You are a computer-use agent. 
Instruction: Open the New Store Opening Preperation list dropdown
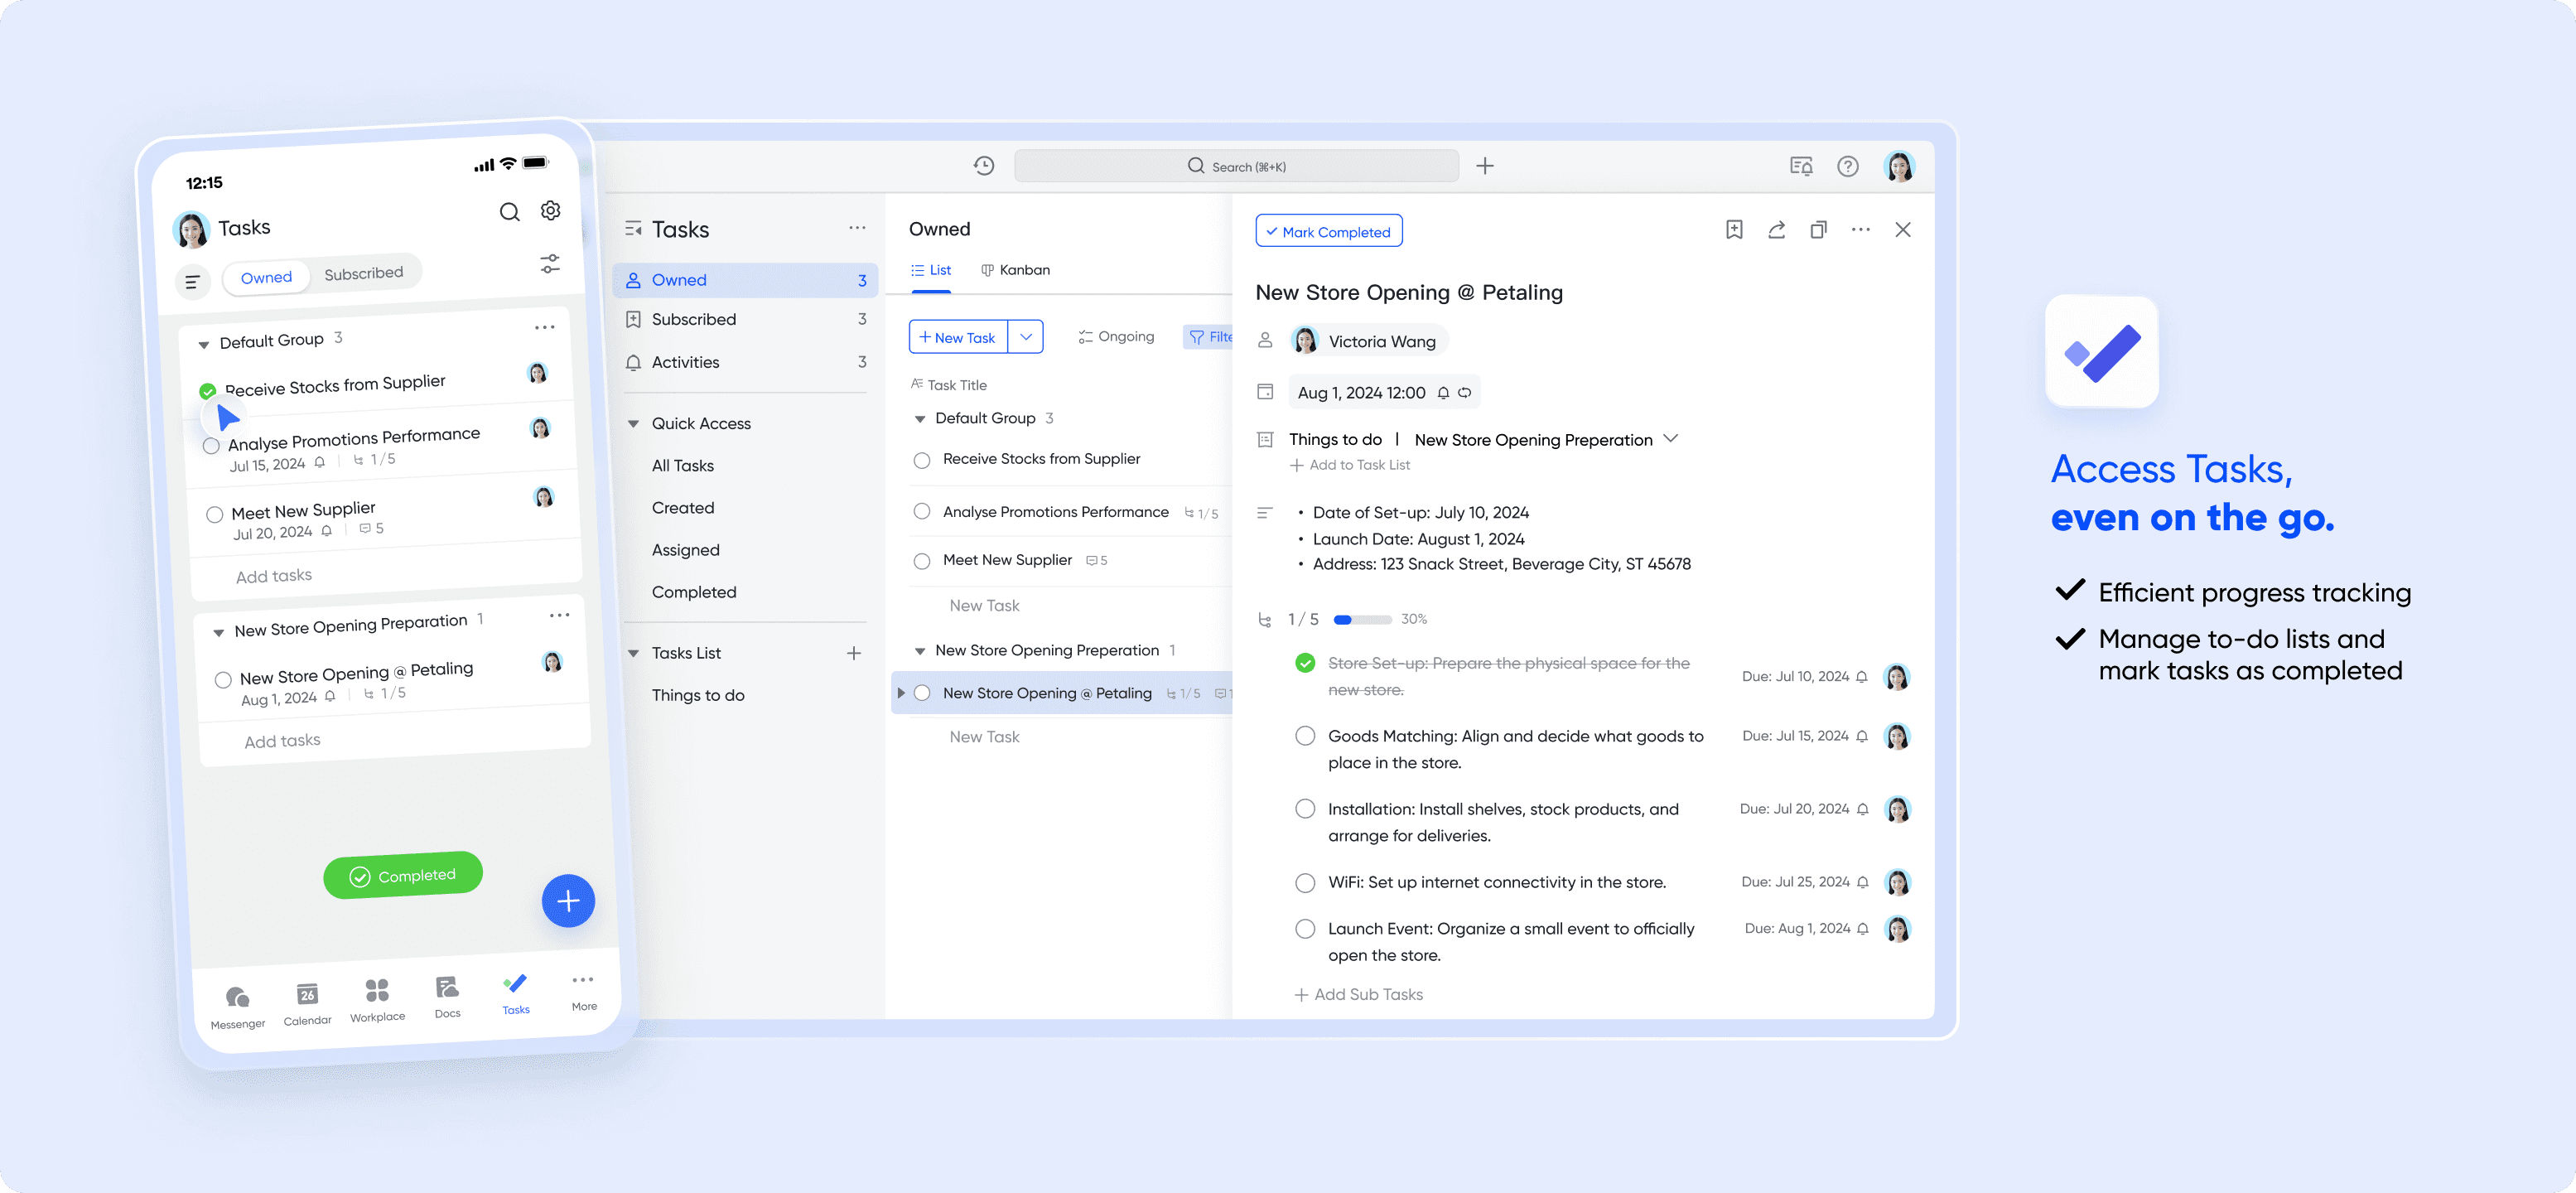point(1671,439)
